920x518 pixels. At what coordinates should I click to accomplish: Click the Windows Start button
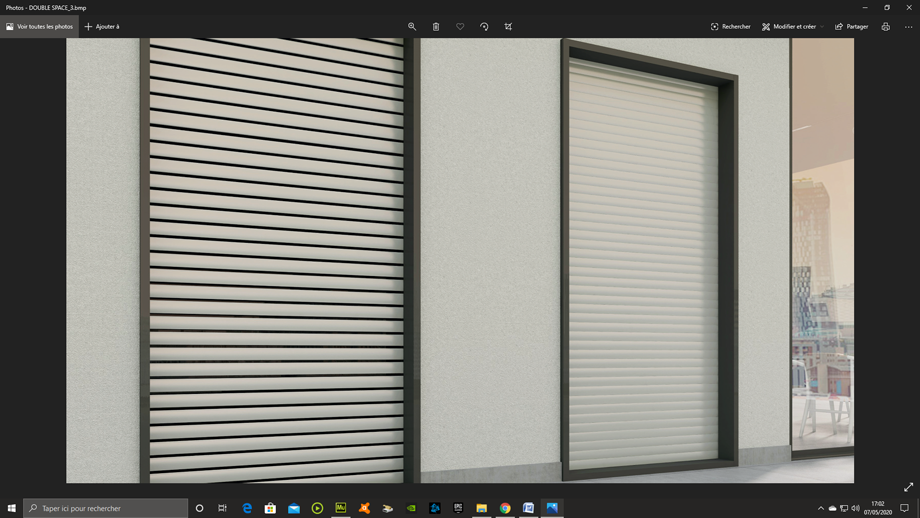(12, 508)
